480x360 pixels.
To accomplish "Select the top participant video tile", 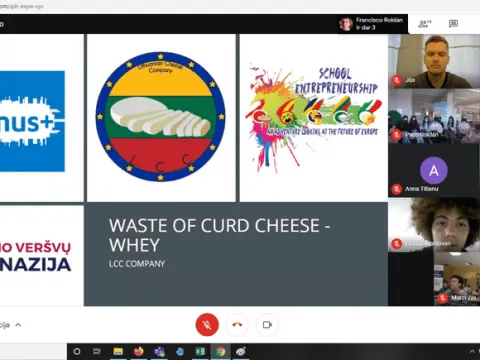I will [x=434, y=61].
